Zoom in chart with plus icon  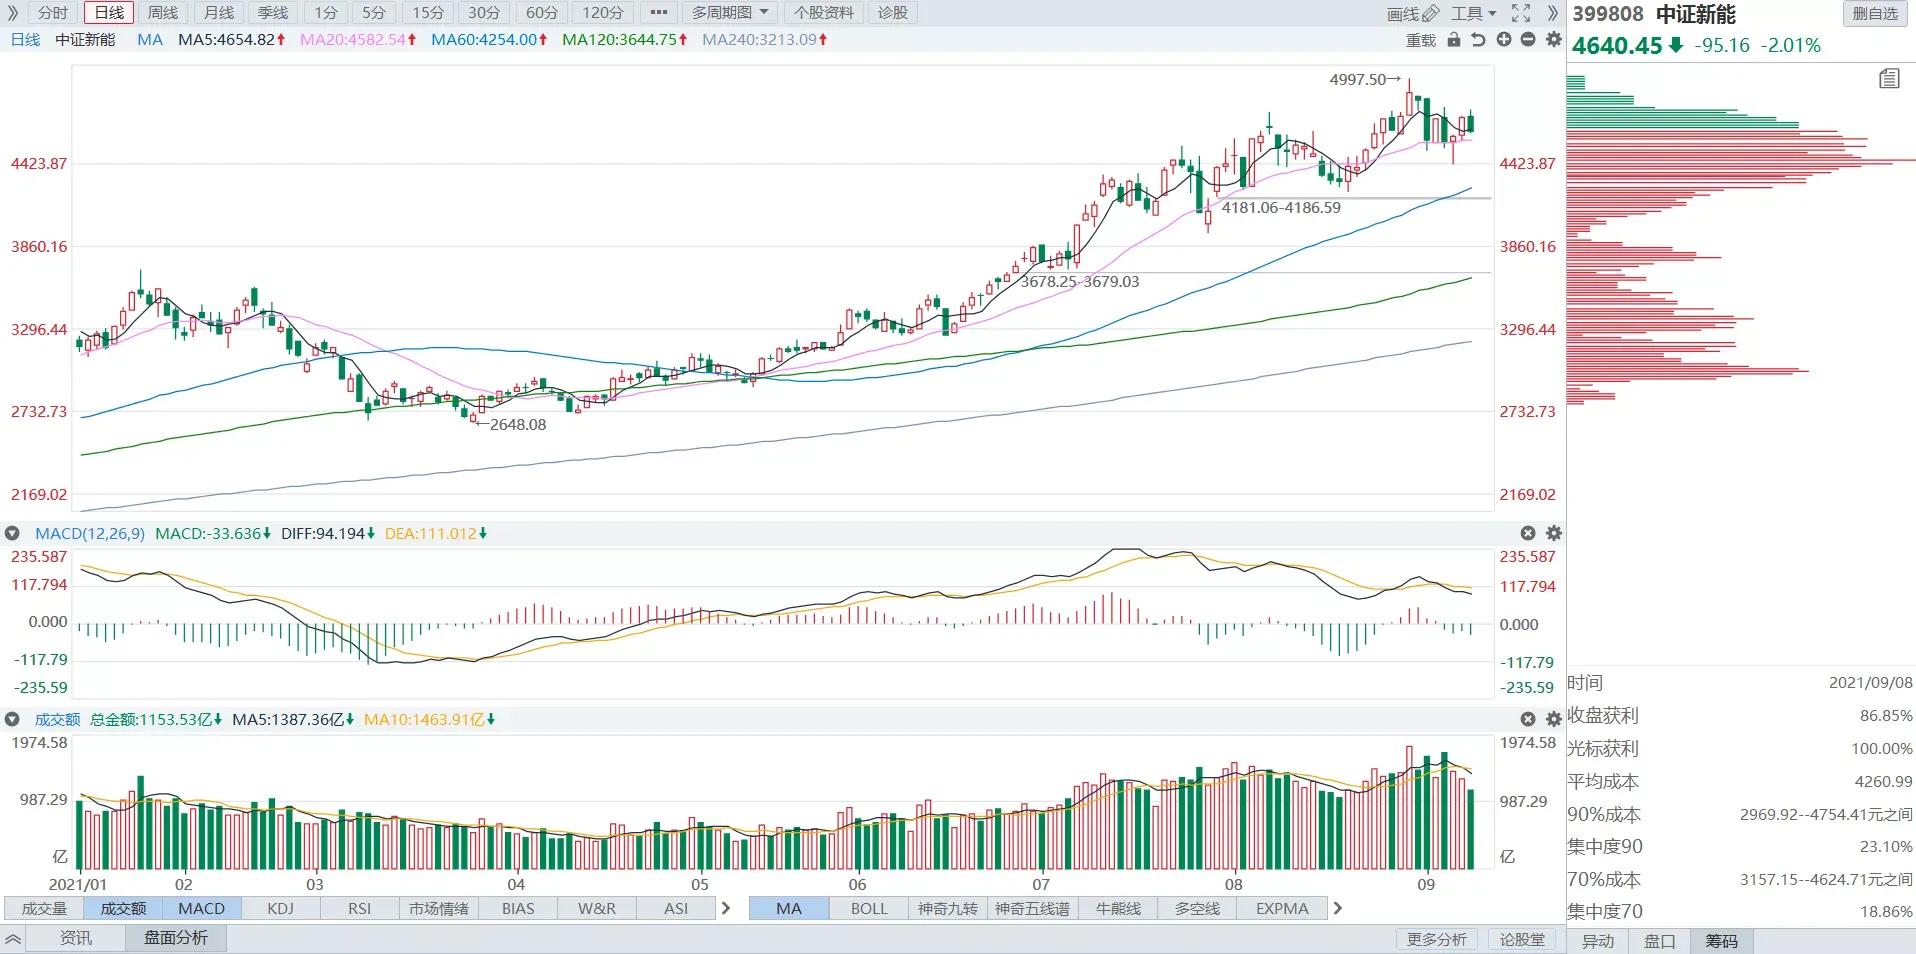1503,40
